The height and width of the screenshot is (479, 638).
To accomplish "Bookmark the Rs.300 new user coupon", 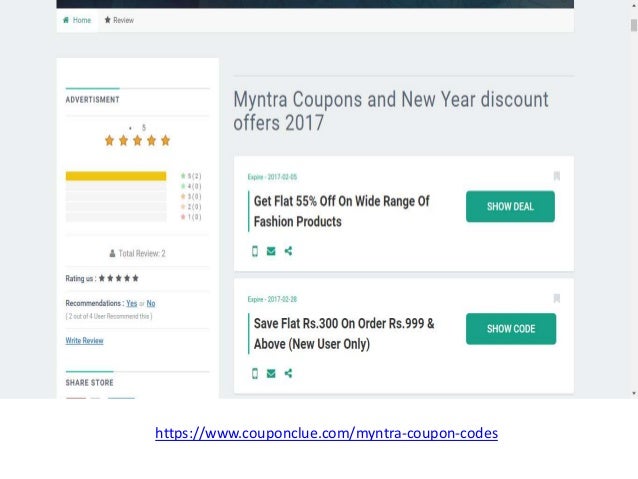I will (557, 298).
